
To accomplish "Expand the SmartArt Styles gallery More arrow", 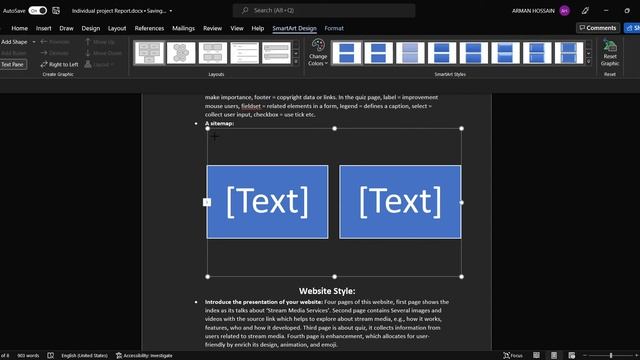I will (x=589, y=62).
